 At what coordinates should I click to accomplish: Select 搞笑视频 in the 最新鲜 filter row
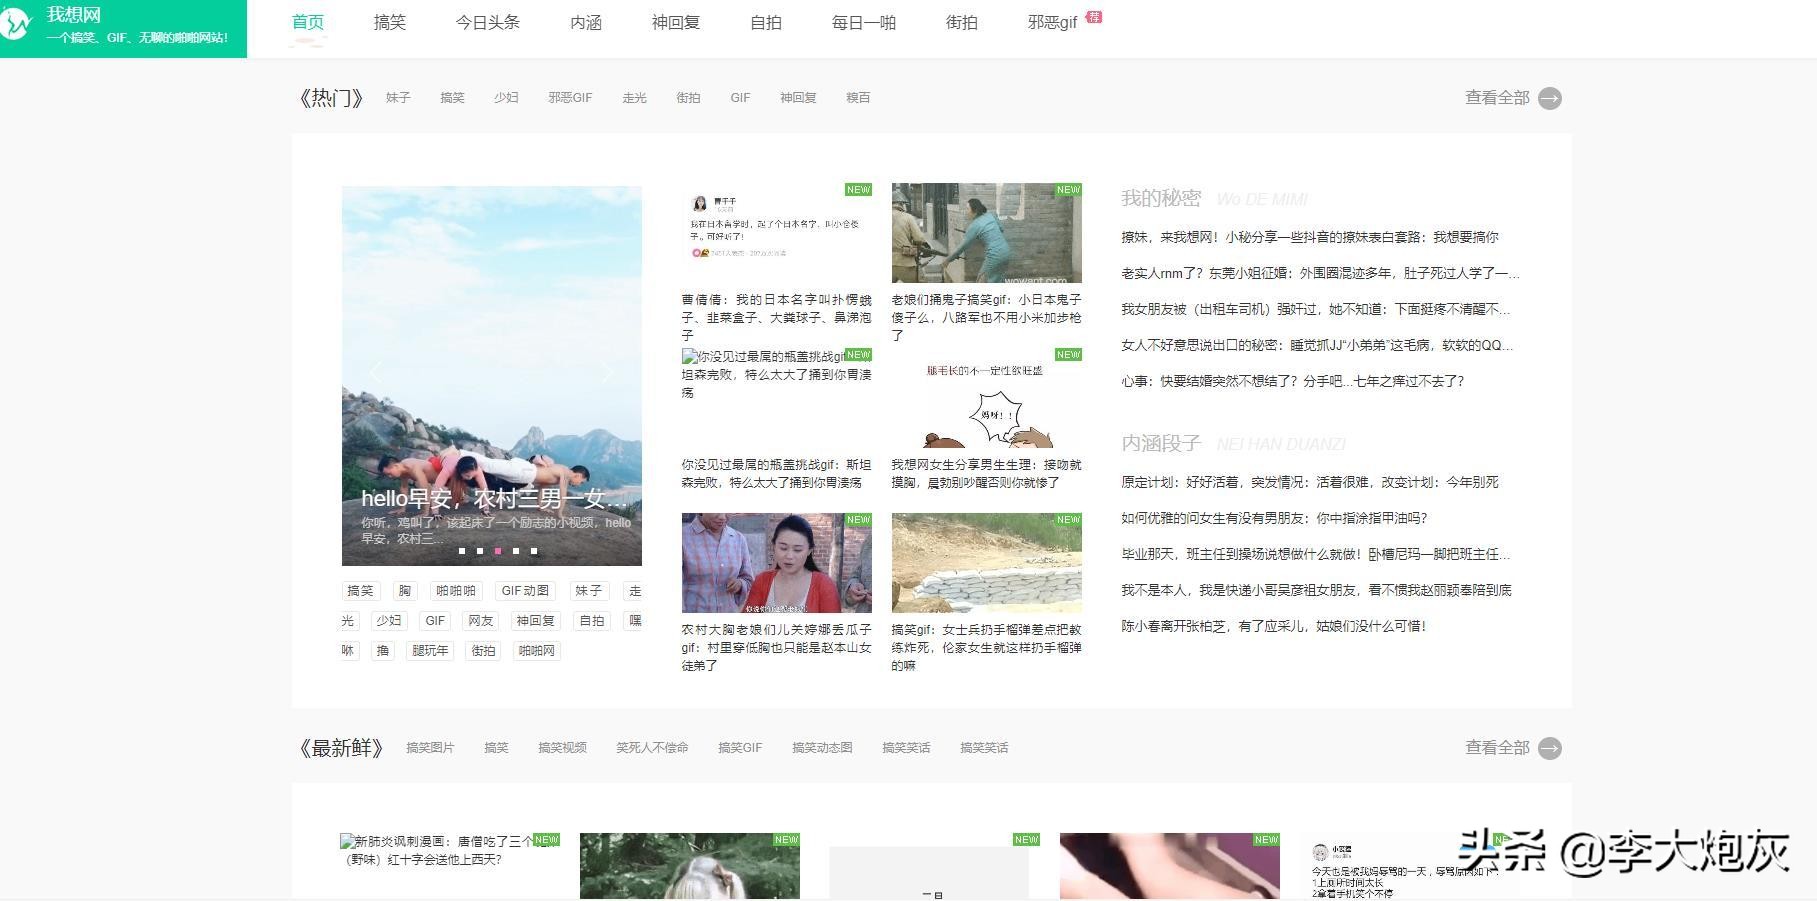coord(561,747)
